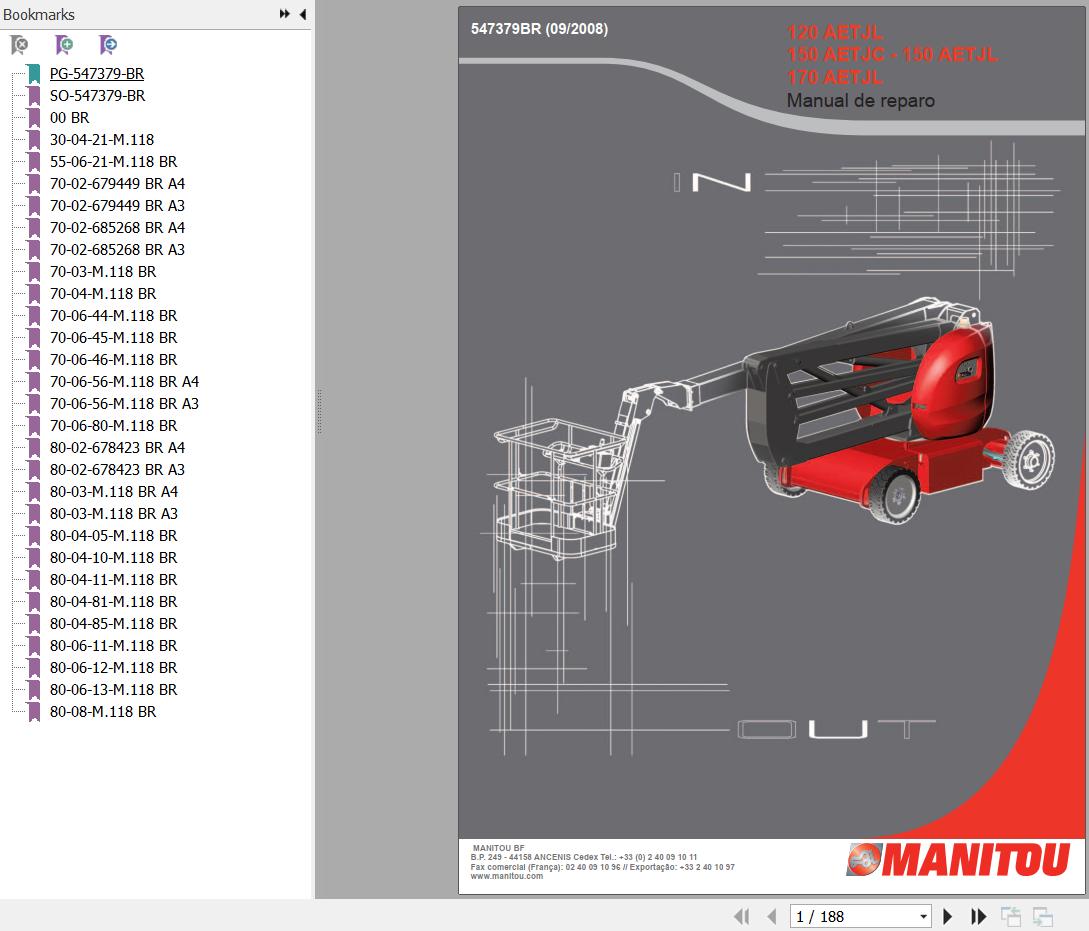1089x931 pixels.
Task: Go to bookmark 70-04-M.118 BR
Action: pyautogui.click(x=103, y=294)
